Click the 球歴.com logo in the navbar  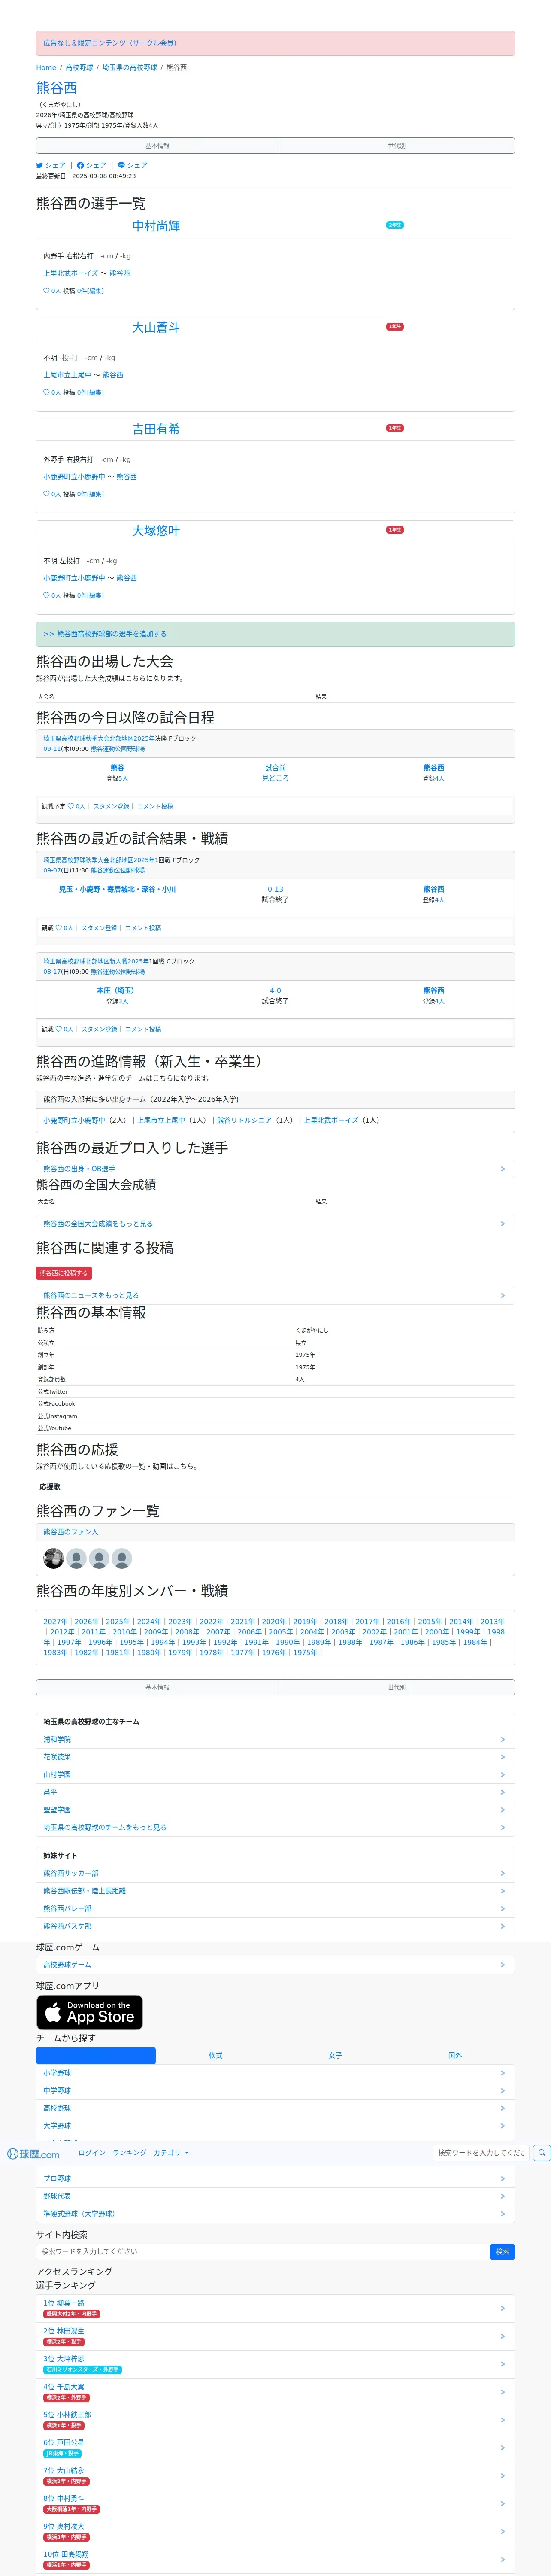point(33,2154)
